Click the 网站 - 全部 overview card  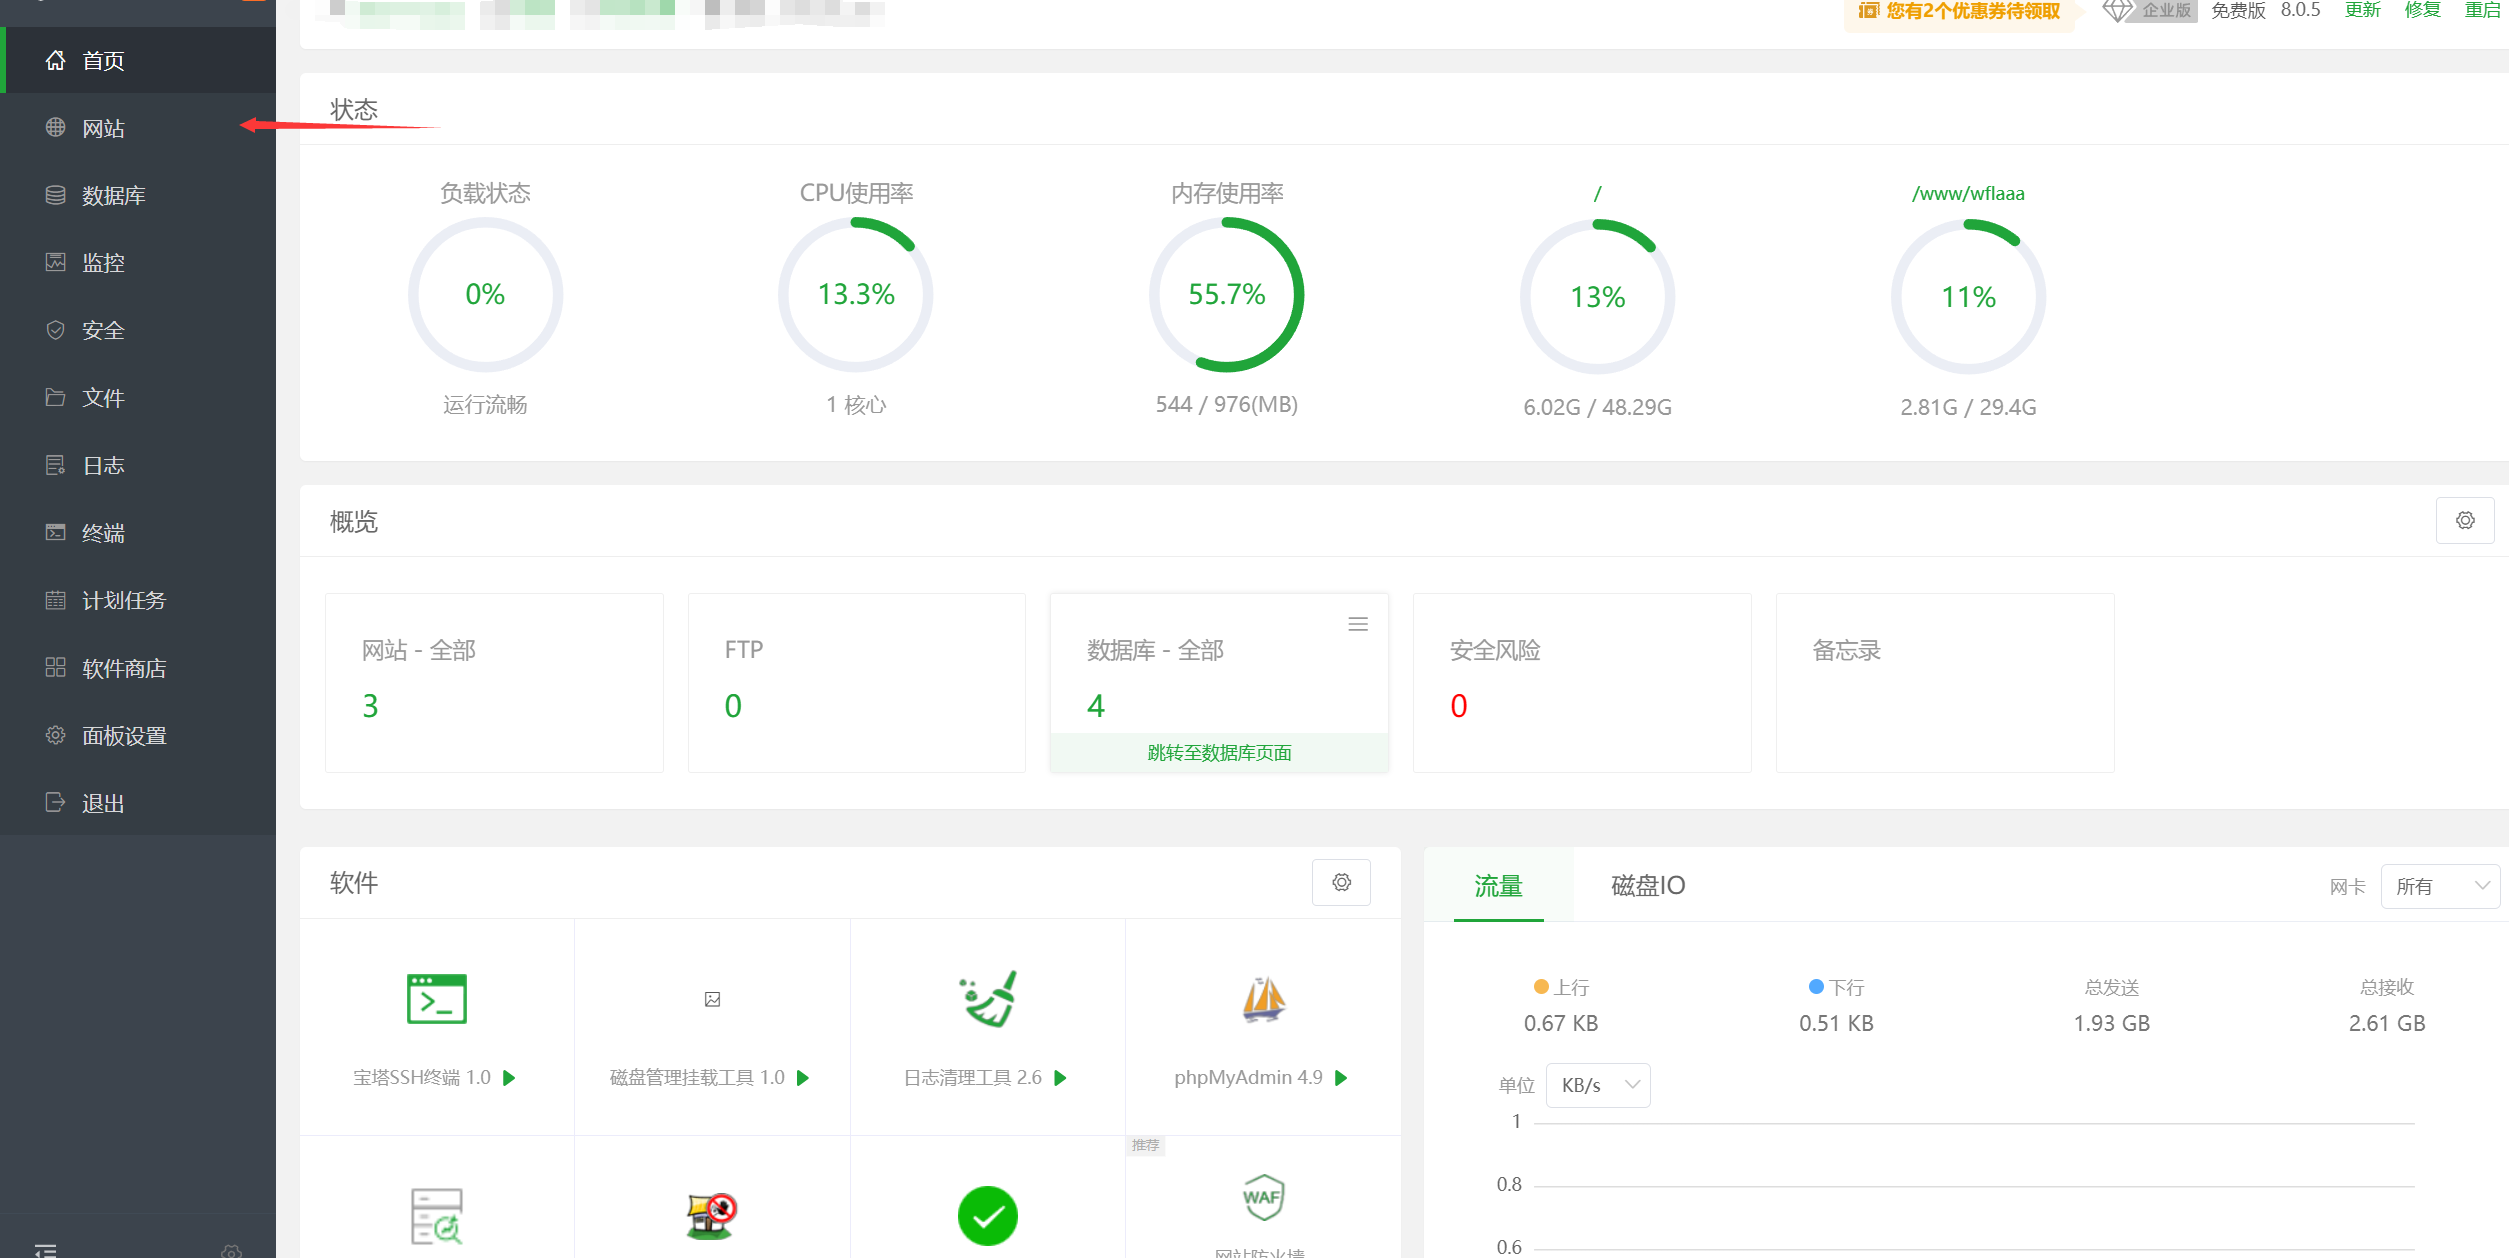click(x=494, y=682)
